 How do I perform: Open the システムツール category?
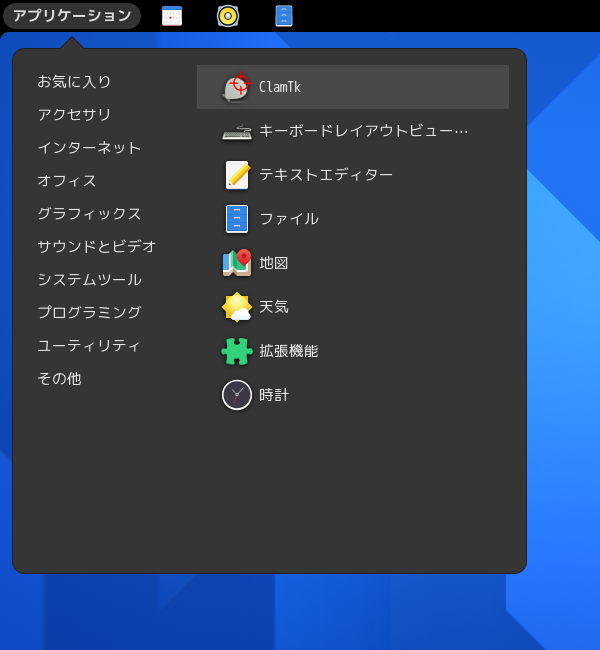pos(90,280)
